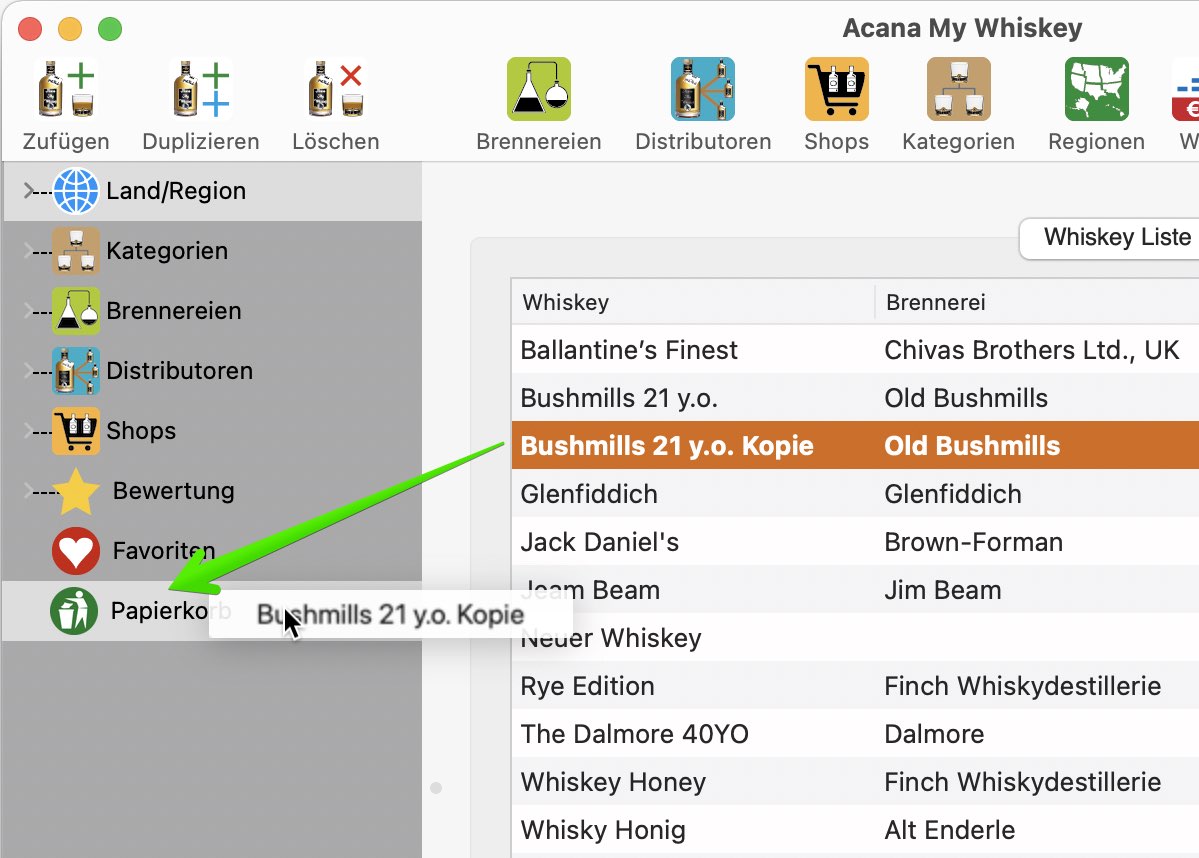The image size is (1199, 858).
Task: Open Kategorien from the toolbar
Action: point(958,89)
